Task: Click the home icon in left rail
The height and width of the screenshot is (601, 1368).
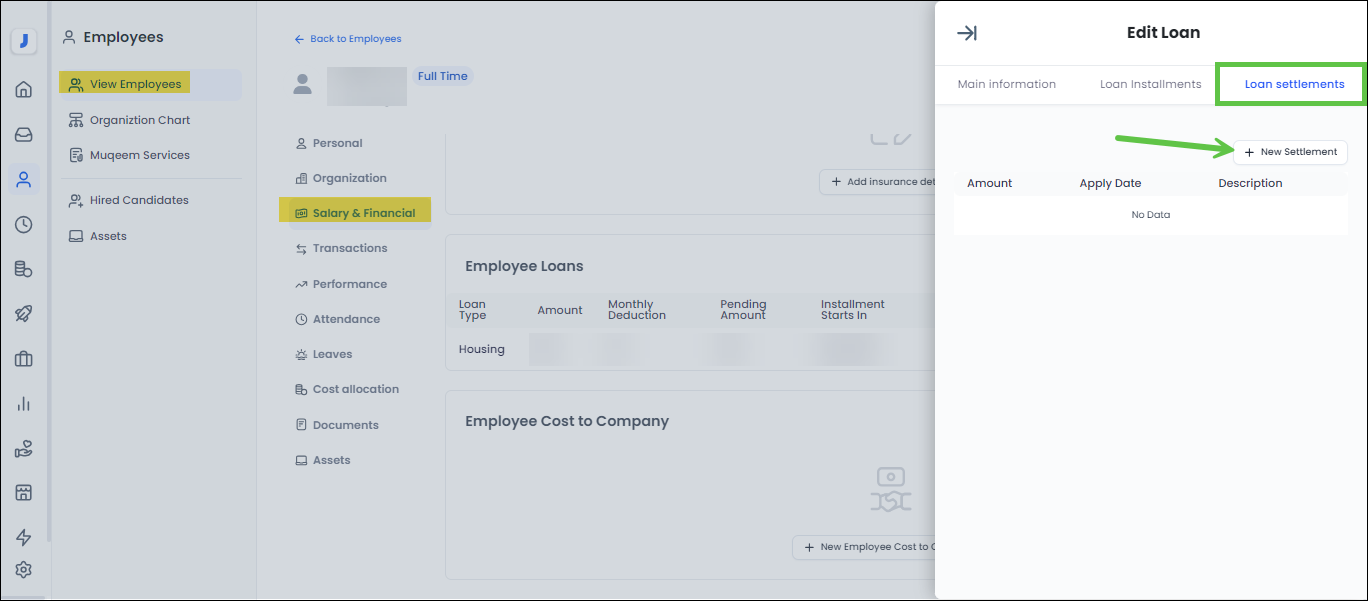Action: click(24, 90)
